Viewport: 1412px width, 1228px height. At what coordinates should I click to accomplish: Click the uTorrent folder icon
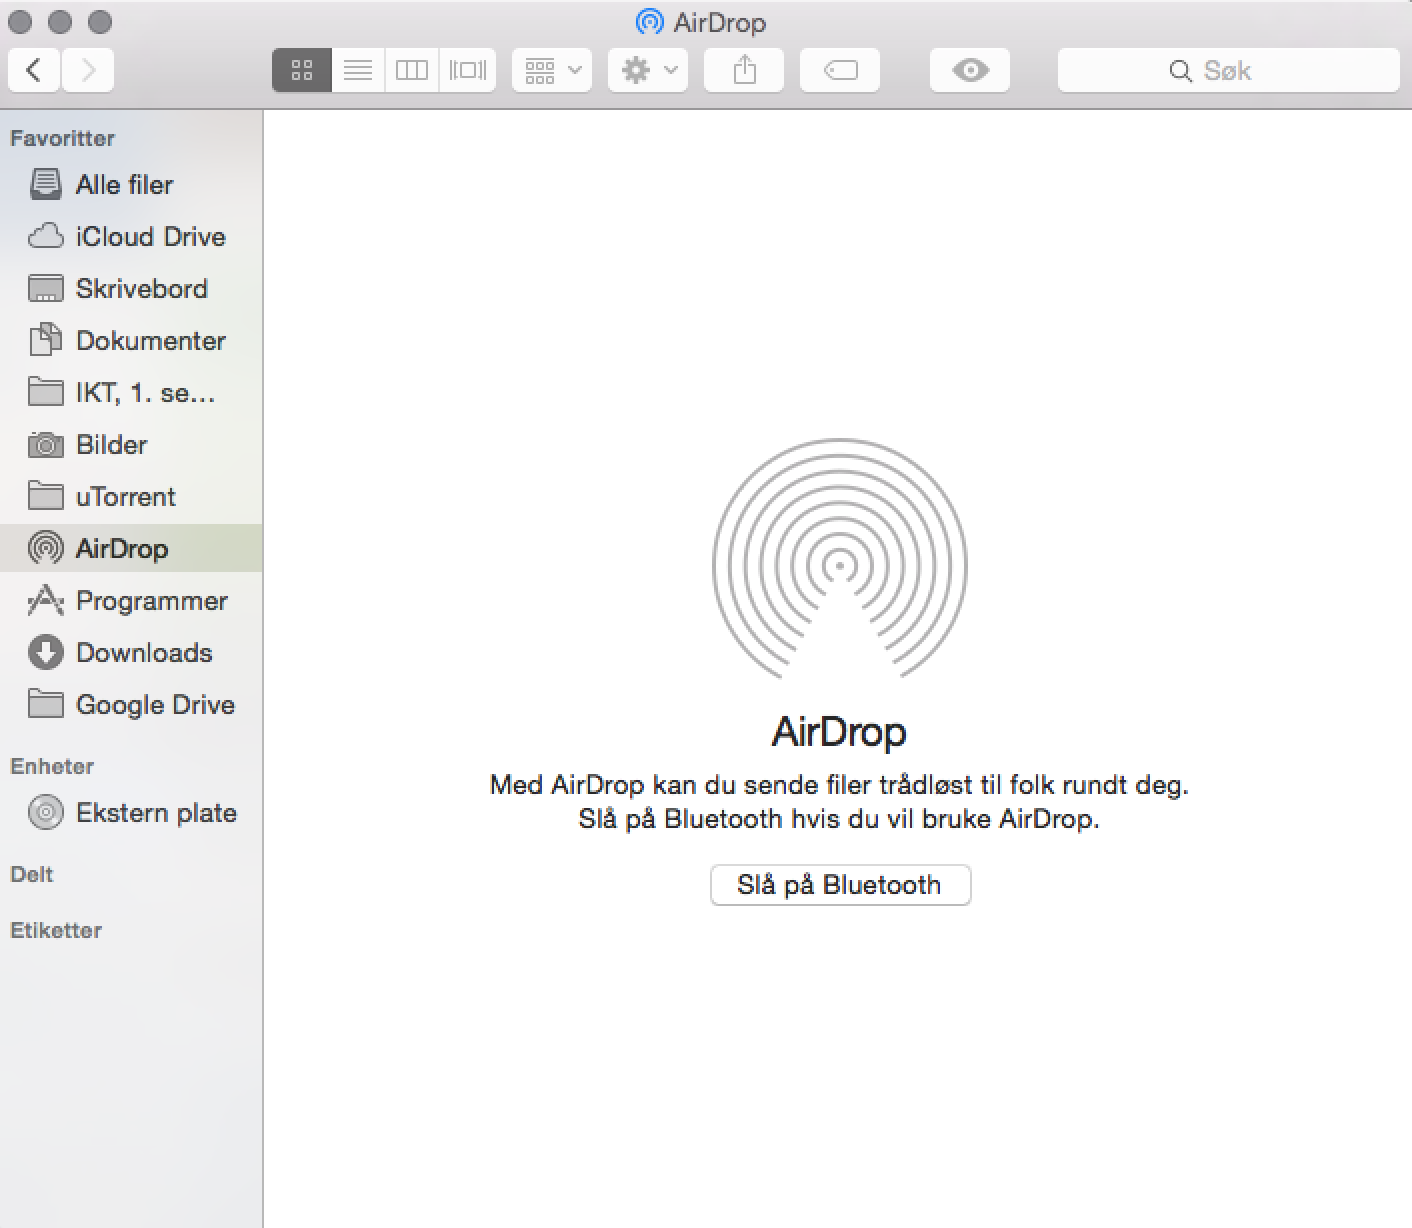(x=45, y=496)
